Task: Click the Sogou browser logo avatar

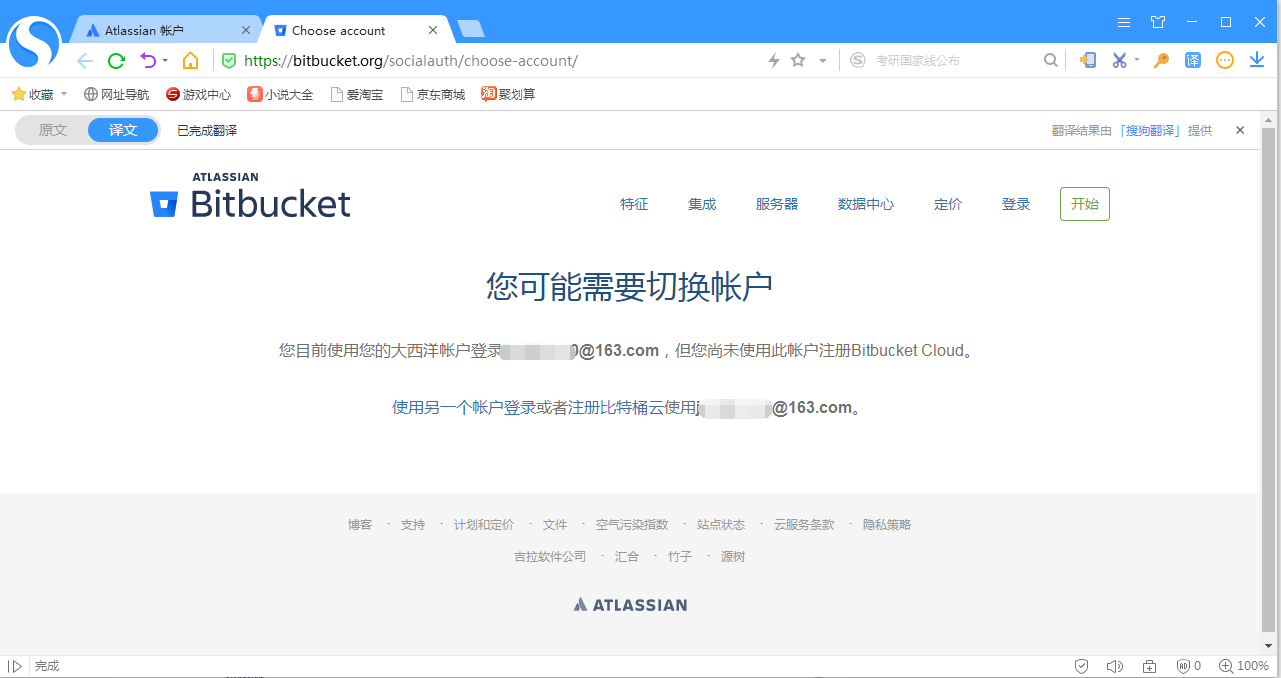Action: coord(34,43)
